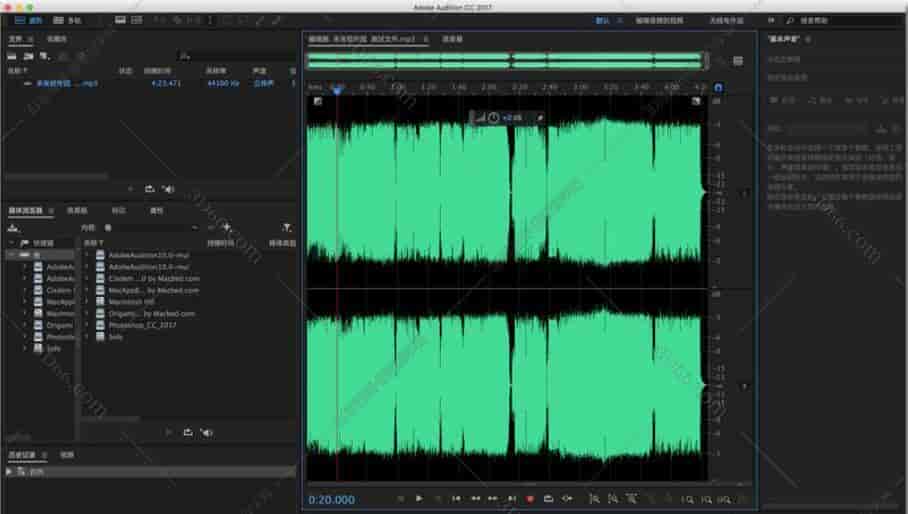Viewport: 908px width, 514px height.
Task: Click the Open File icon in Files panel
Action: pyautogui.click(x=12, y=57)
